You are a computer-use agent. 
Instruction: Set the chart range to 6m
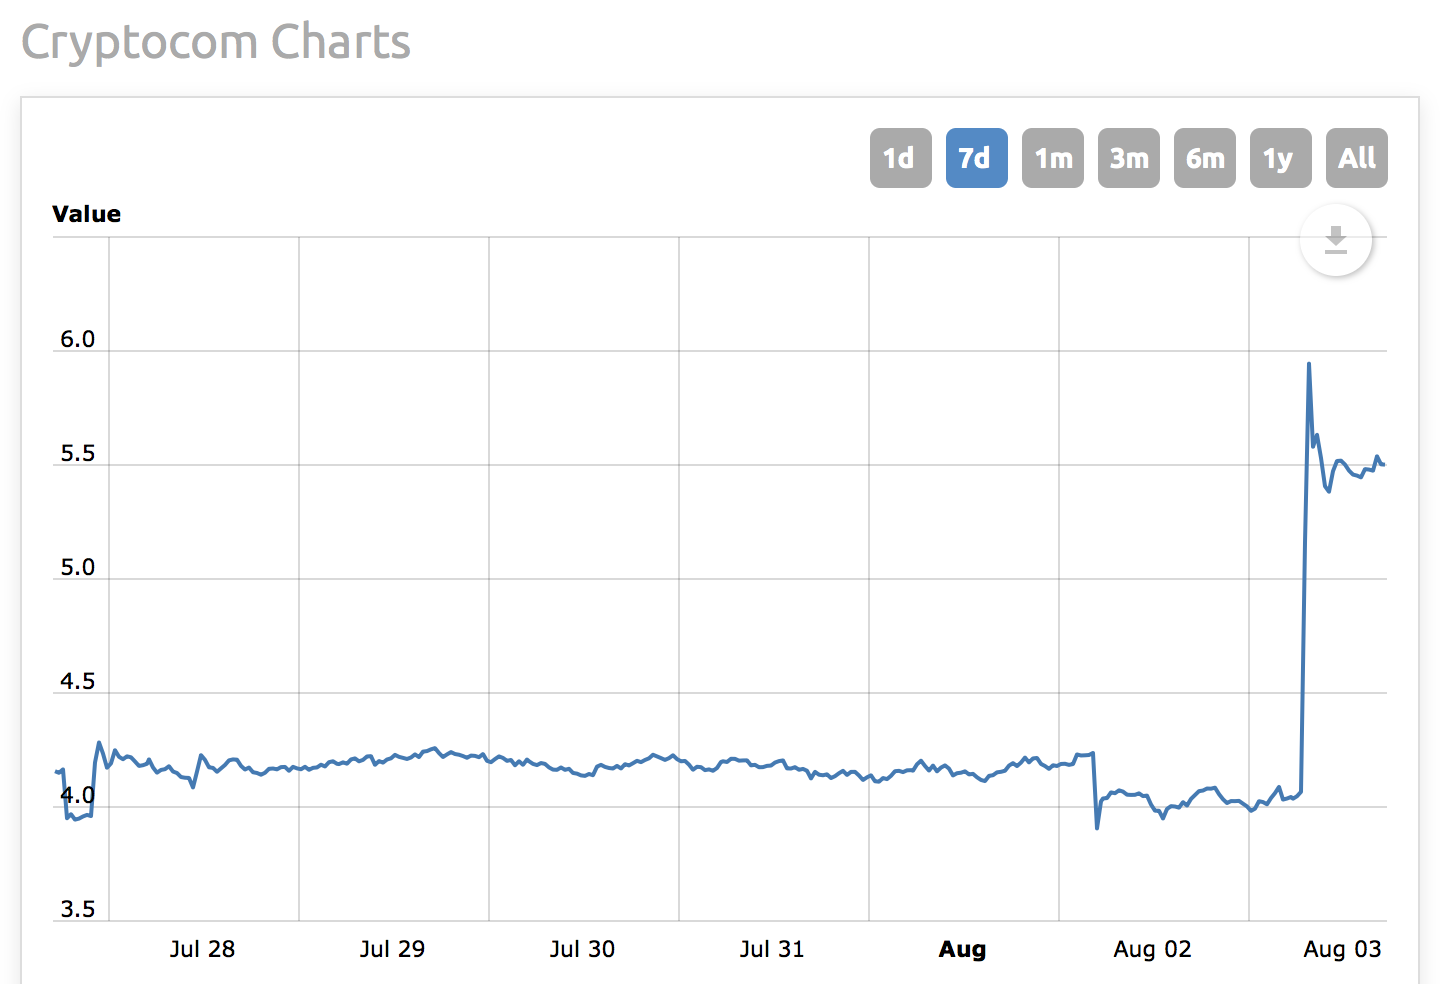[x=1204, y=158]
